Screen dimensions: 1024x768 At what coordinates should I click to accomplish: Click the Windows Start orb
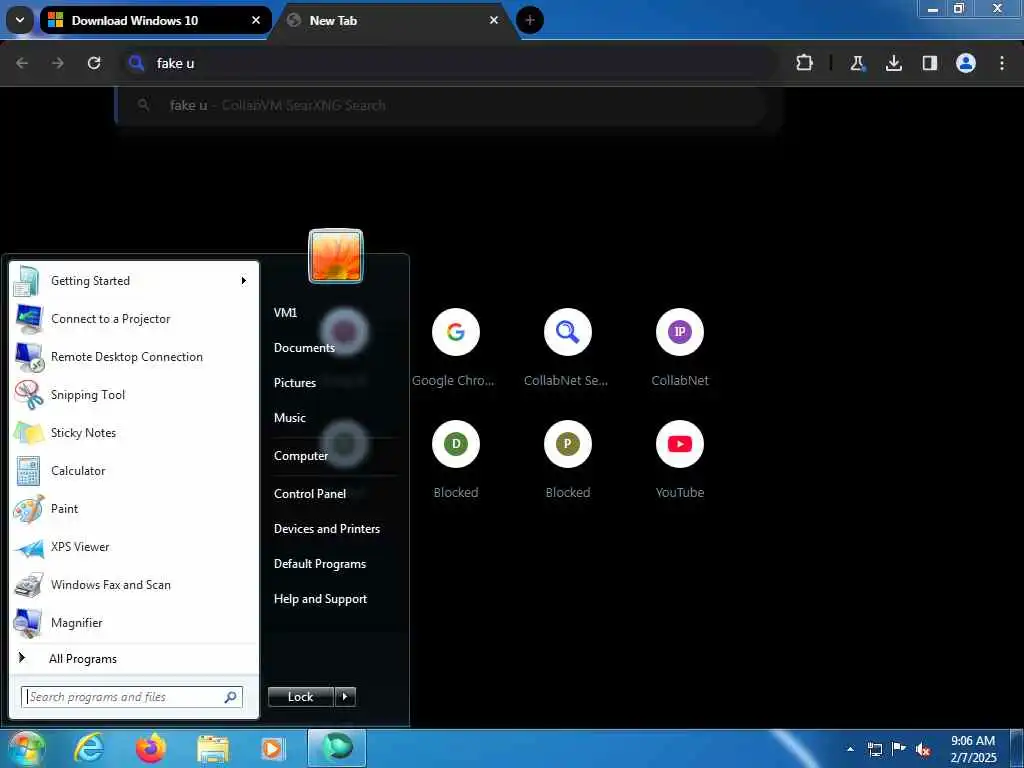(x=27, y=748)
